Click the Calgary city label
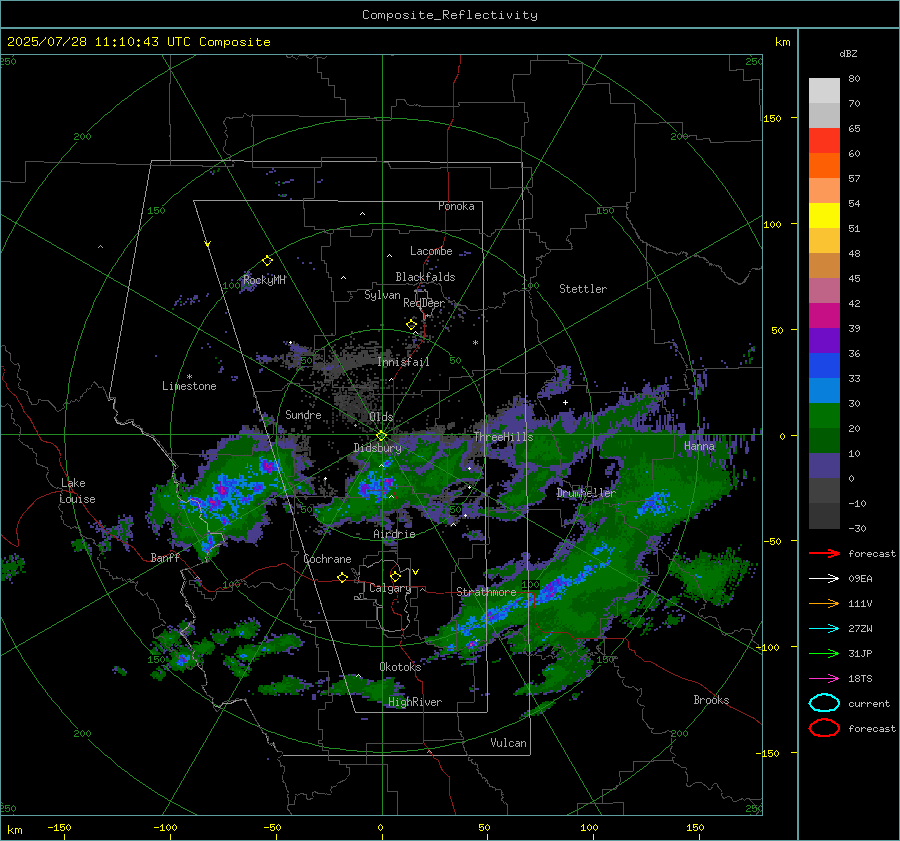 [x=390, y=588]
